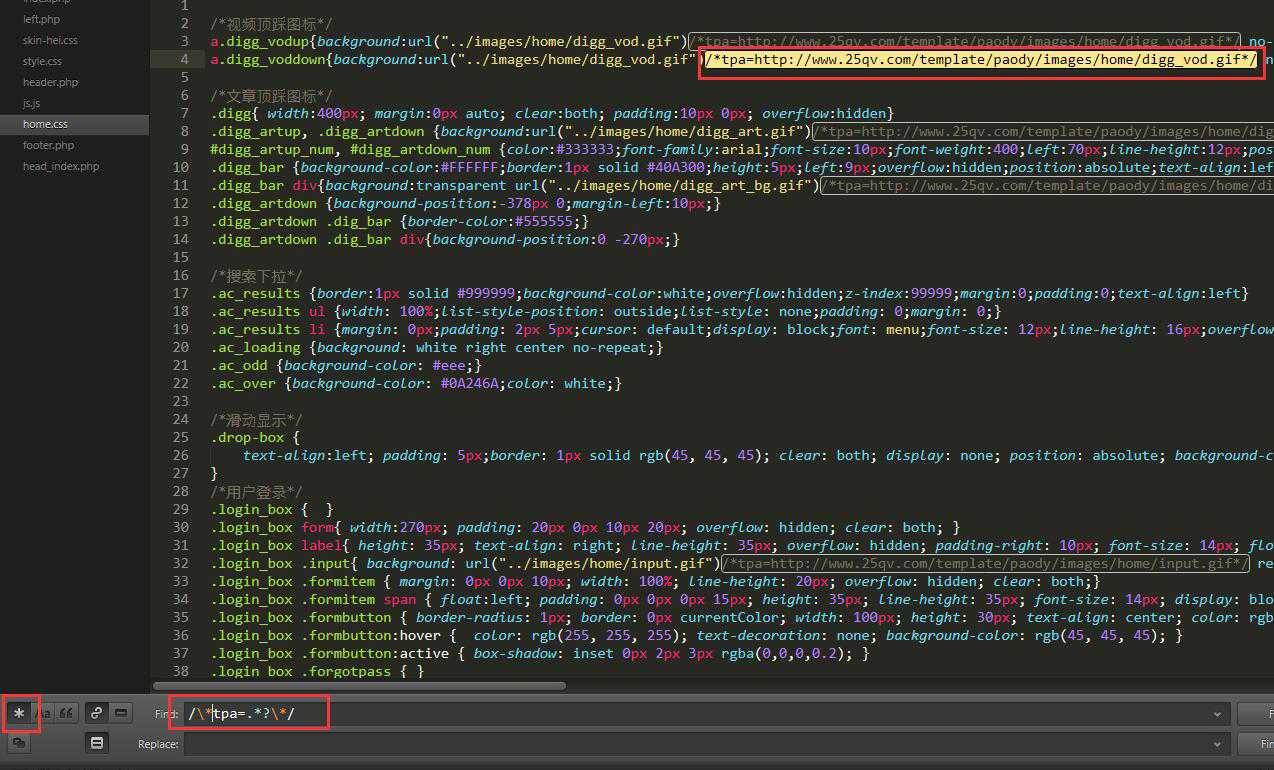Click inside the Find input field
The height and width of the screenshot is (770, 1274).
point(705,714)
